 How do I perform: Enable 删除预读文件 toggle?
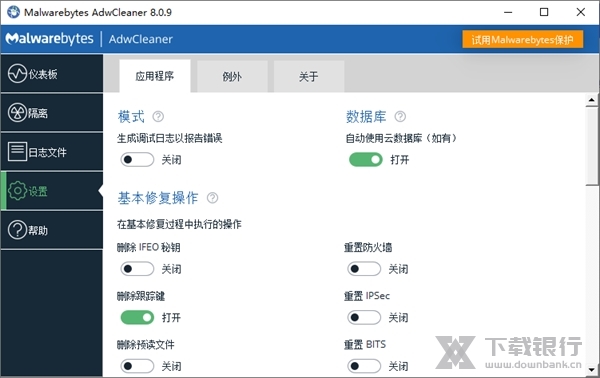tap(137, 366)
